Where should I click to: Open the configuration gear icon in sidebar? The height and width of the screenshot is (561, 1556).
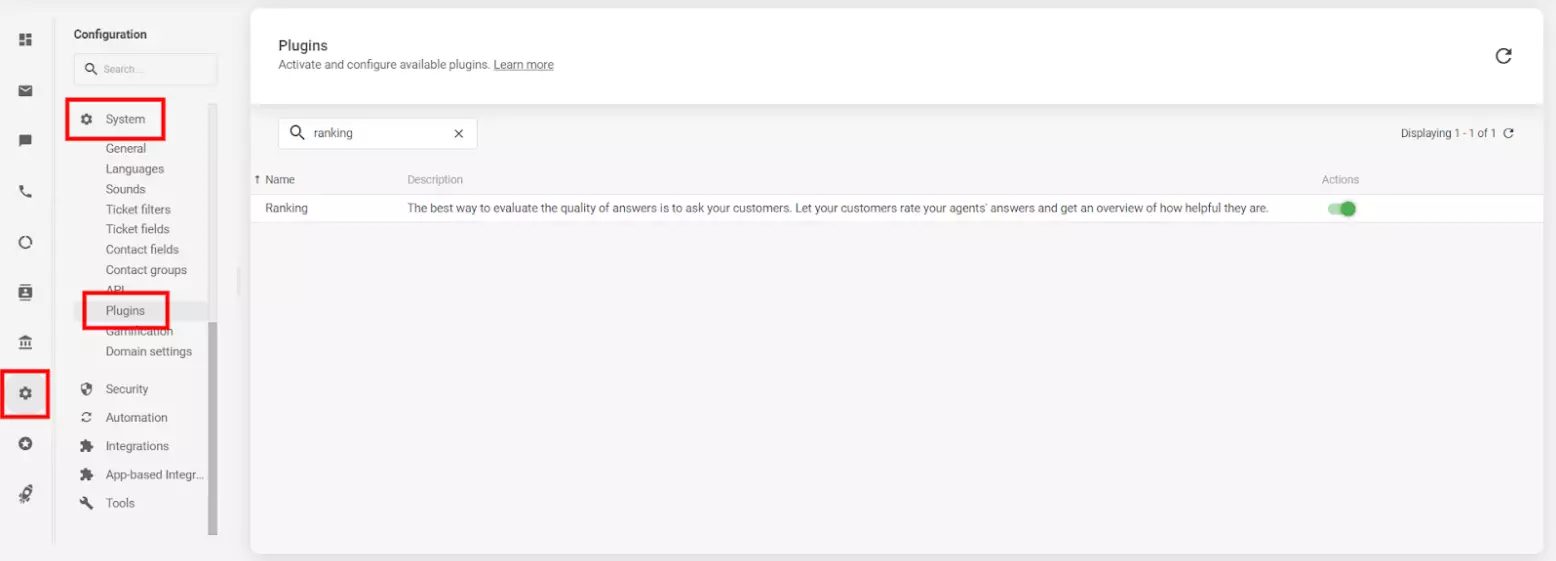(x=26, y=393)
